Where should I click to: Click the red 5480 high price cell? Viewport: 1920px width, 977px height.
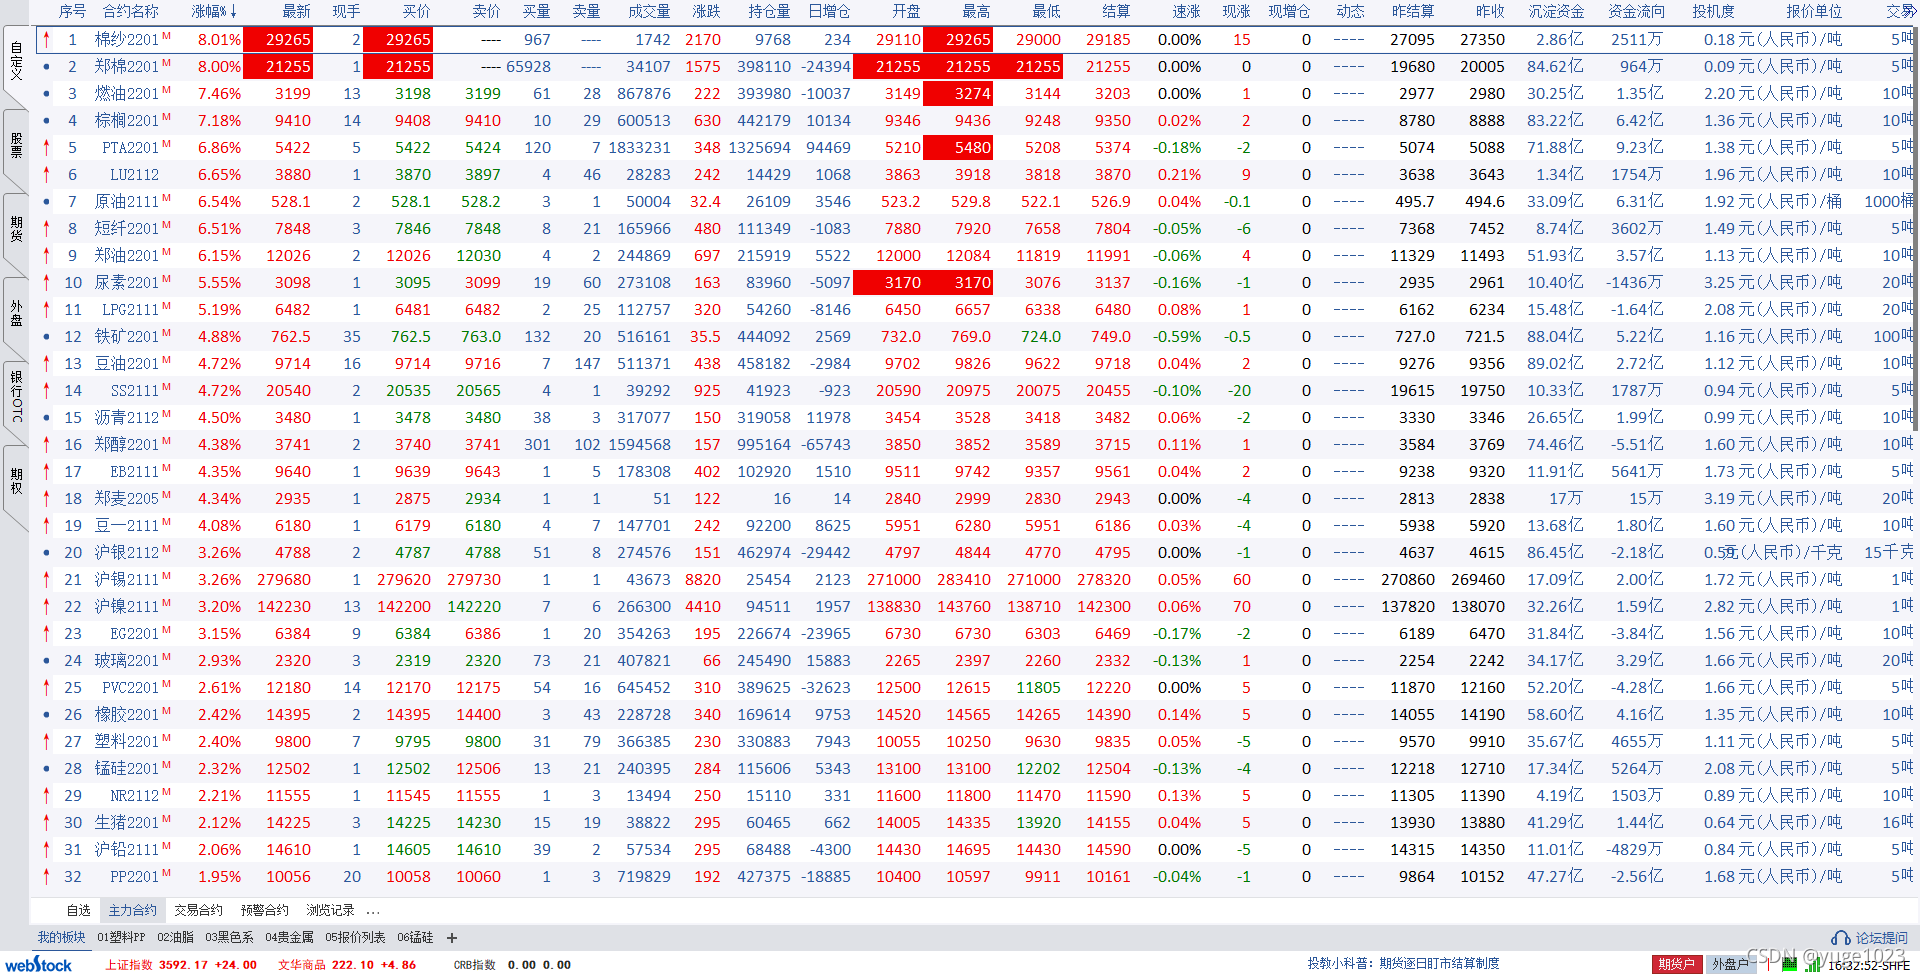click(959, 147)
